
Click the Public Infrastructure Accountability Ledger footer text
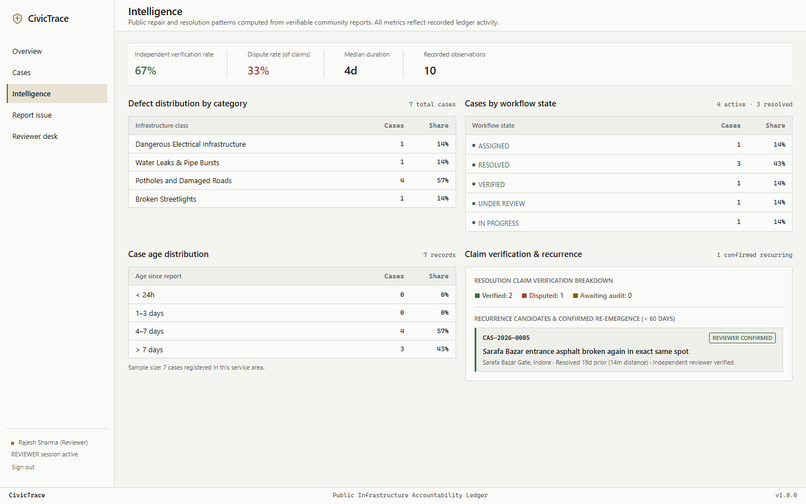click(410, 495)
